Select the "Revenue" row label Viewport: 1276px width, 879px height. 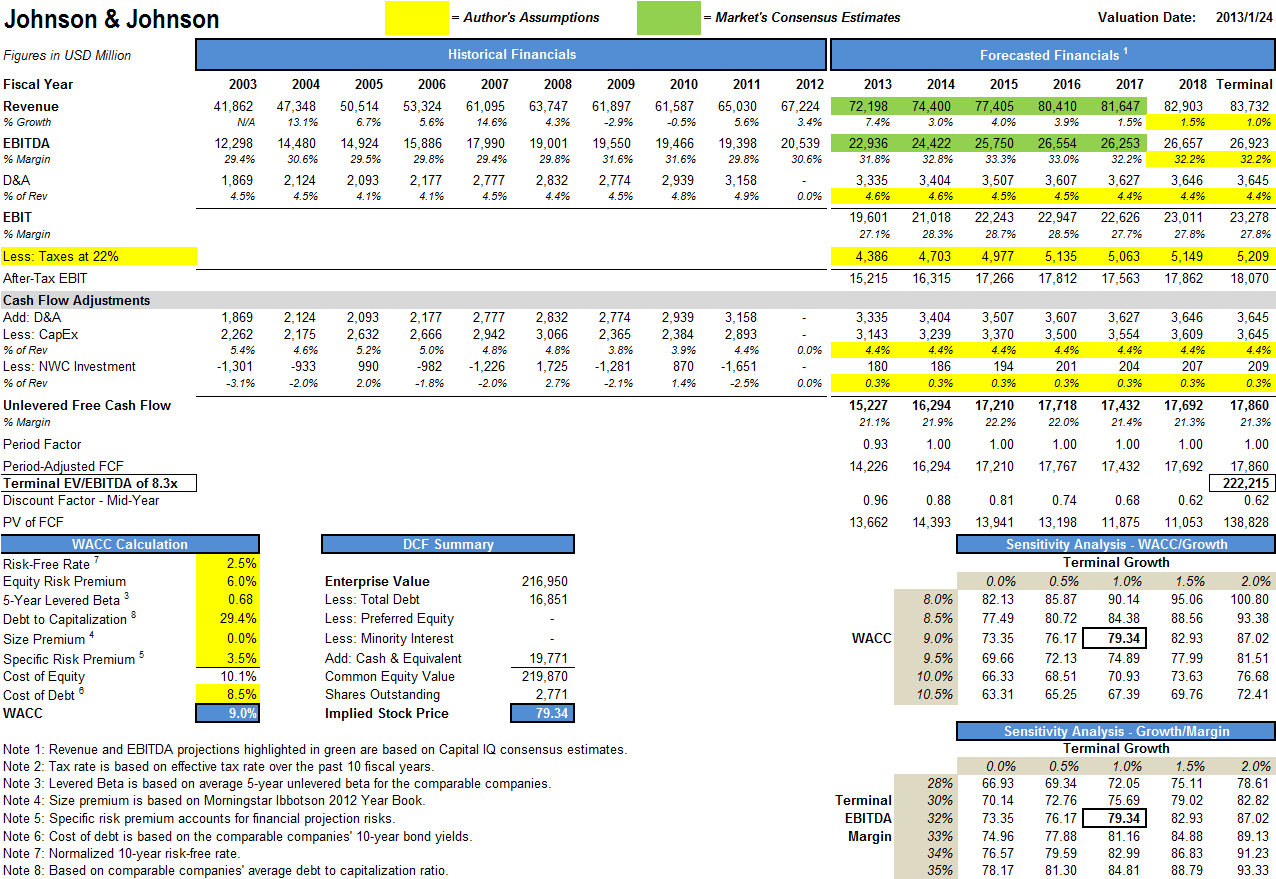(x=31, y=106)
